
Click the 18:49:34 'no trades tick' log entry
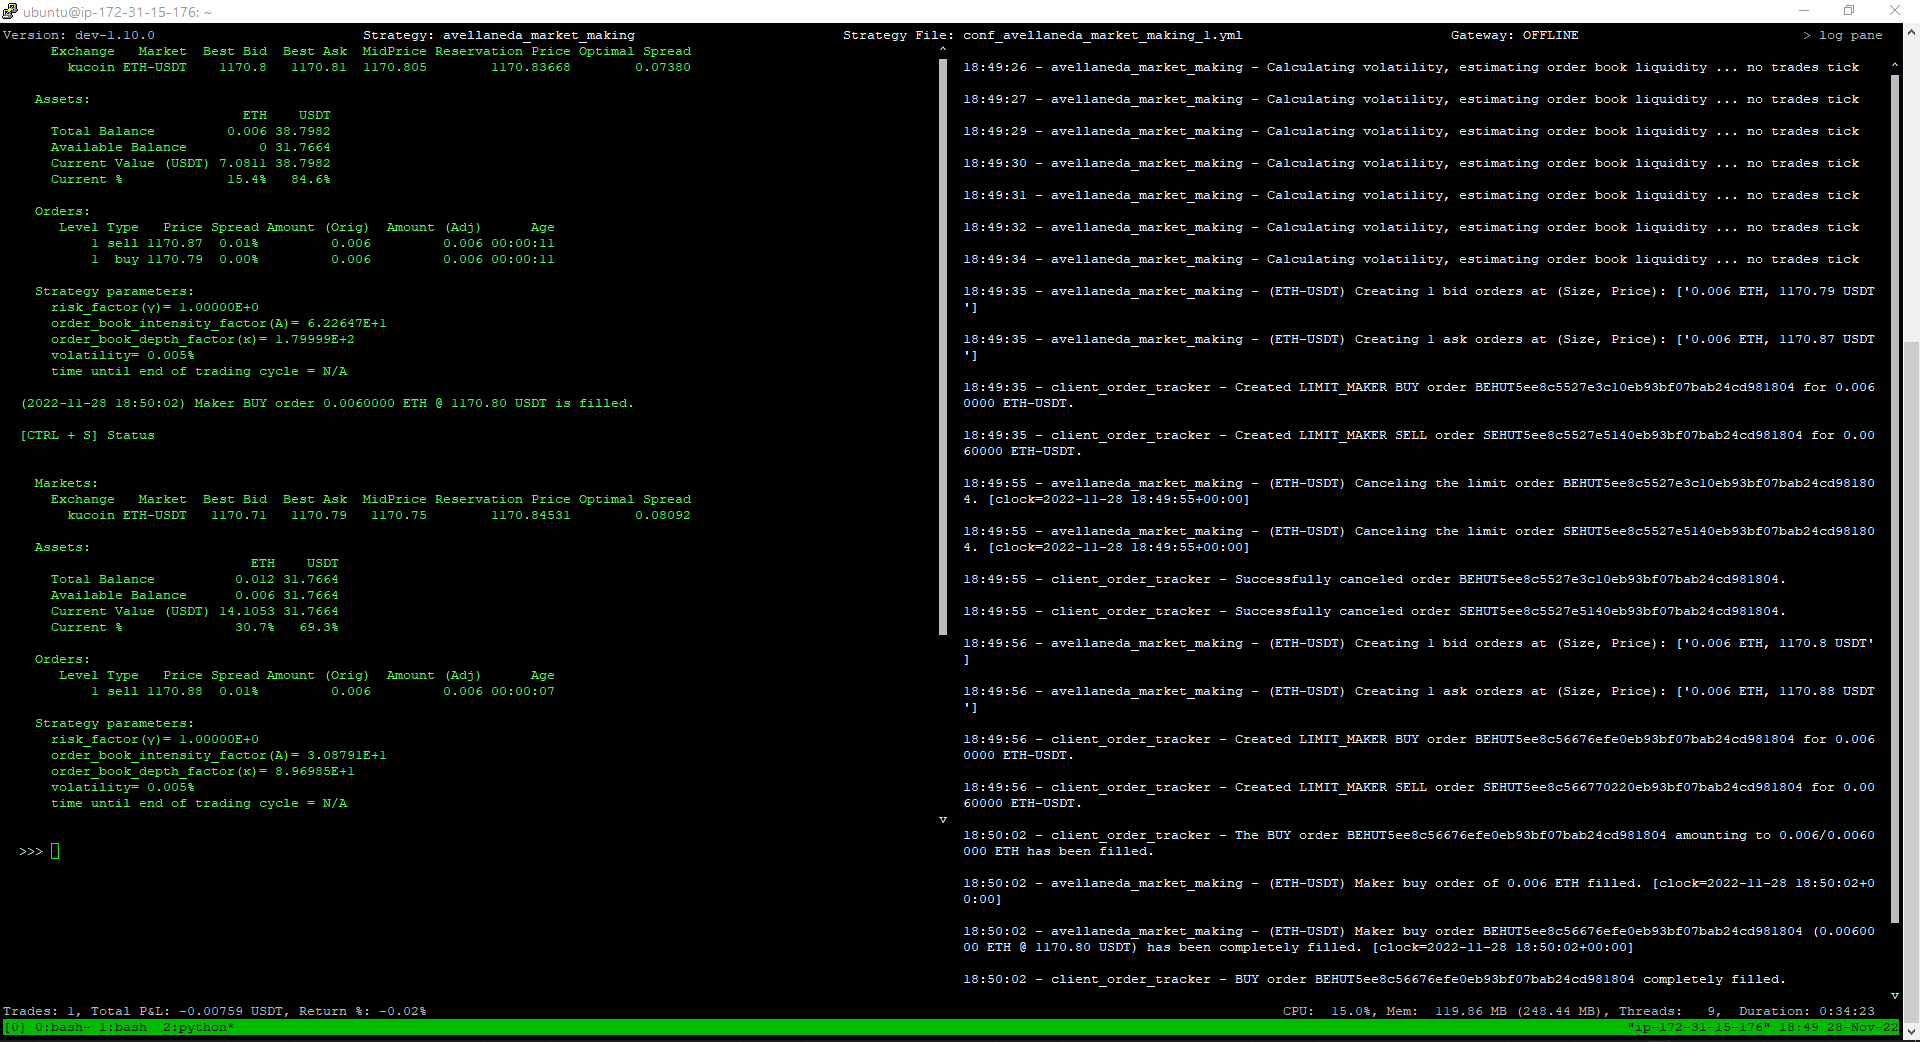[1411, 259]
